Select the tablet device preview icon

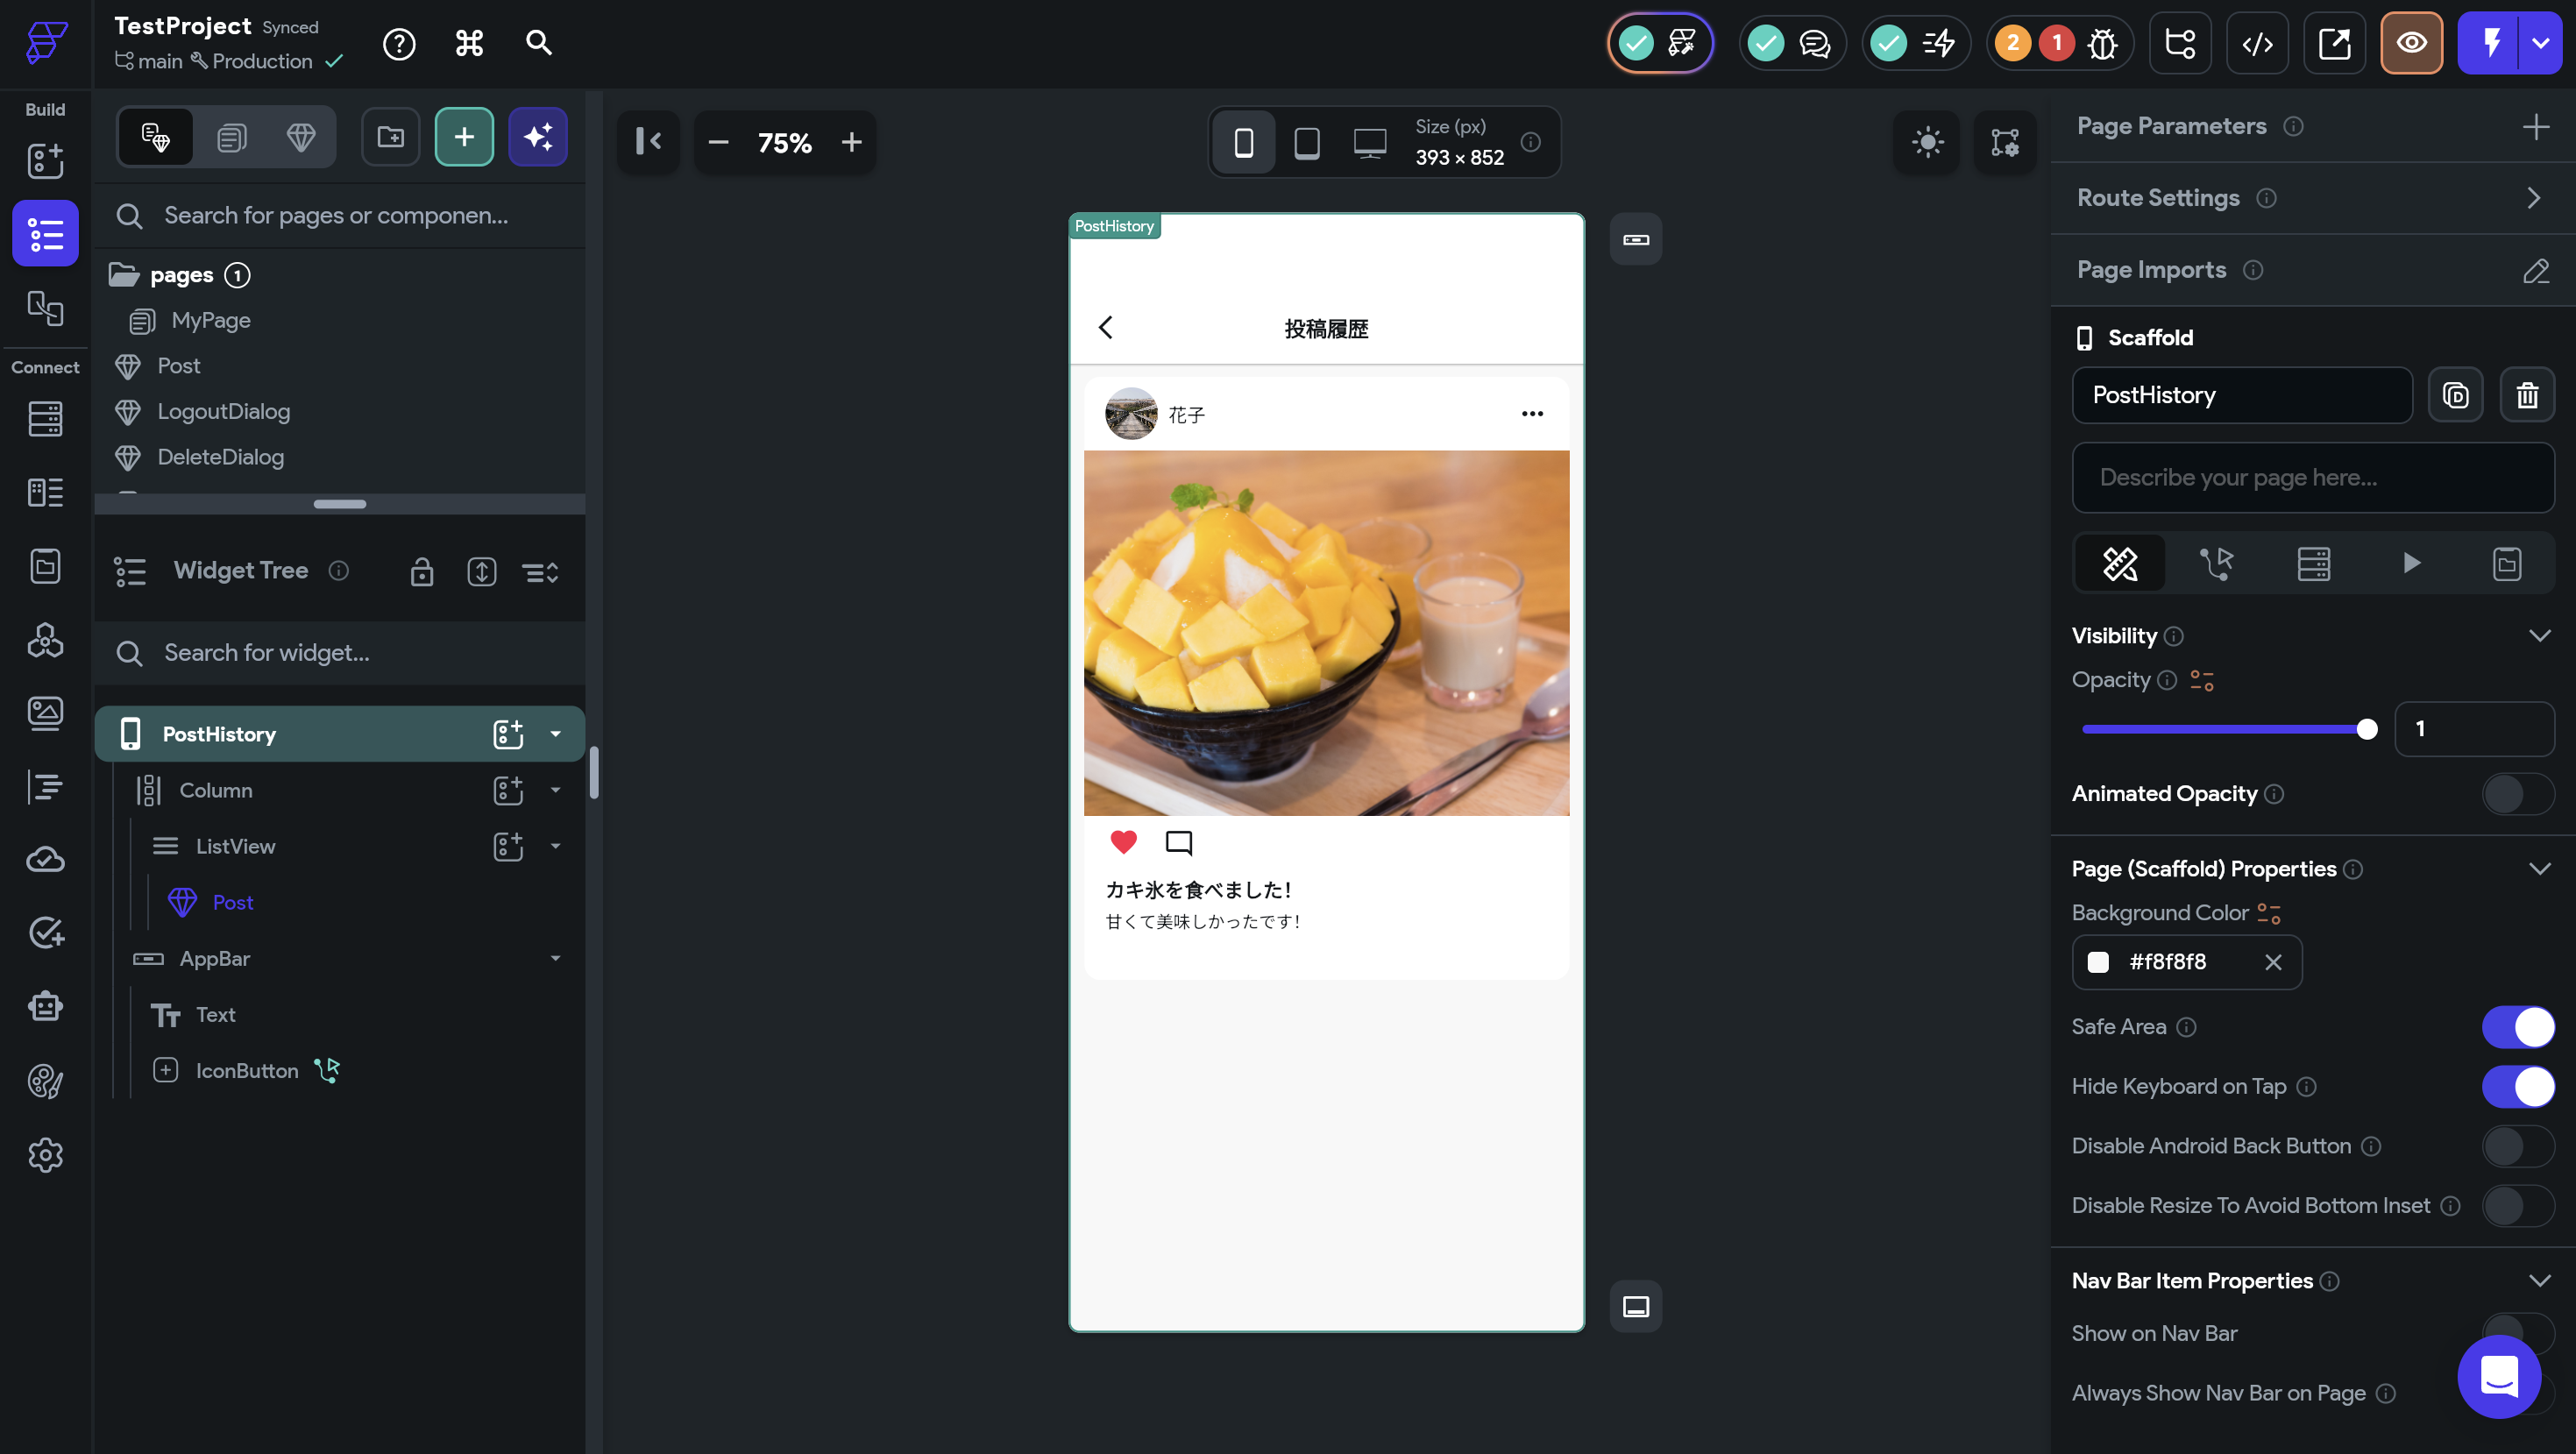(x=1306, y=143)
